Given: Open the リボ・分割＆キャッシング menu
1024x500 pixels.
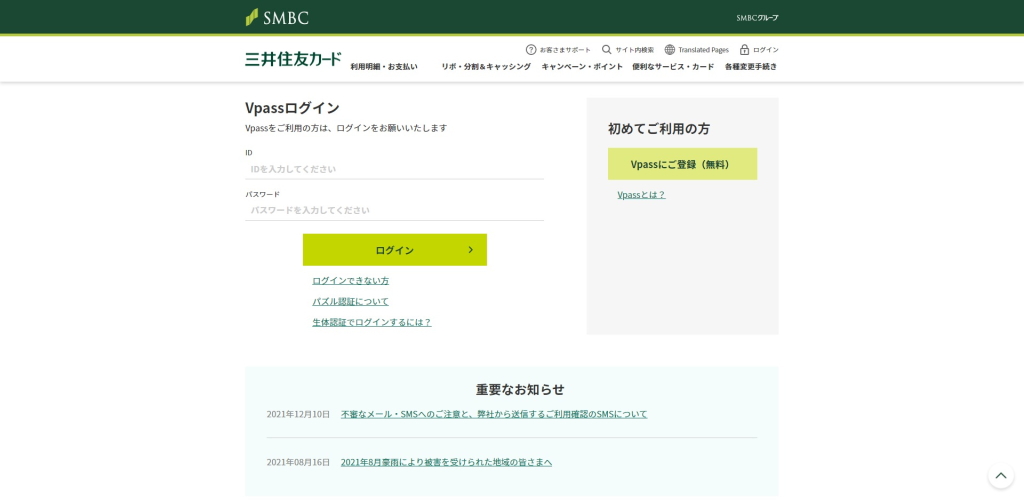Looking at the screenshot, I should [486, 67].
